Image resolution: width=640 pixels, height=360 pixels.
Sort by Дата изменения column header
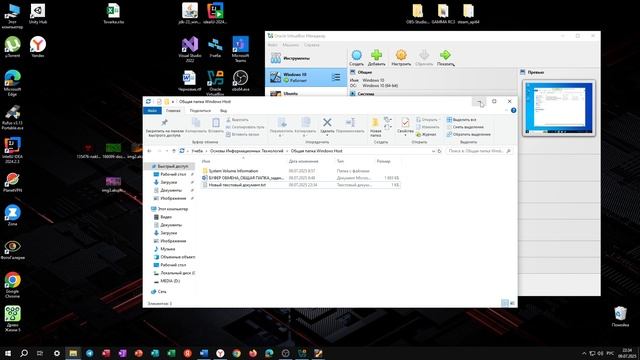coord(303,161)
